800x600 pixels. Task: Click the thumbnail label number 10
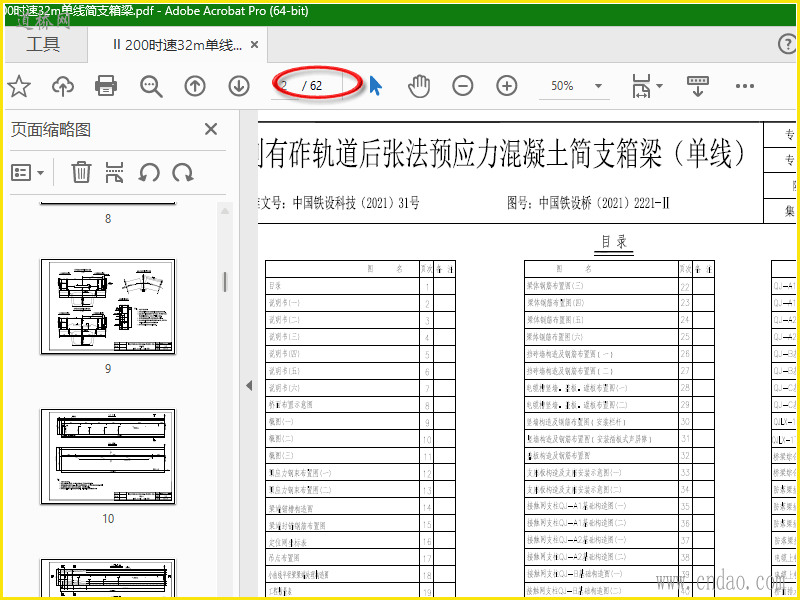point(108,518)
